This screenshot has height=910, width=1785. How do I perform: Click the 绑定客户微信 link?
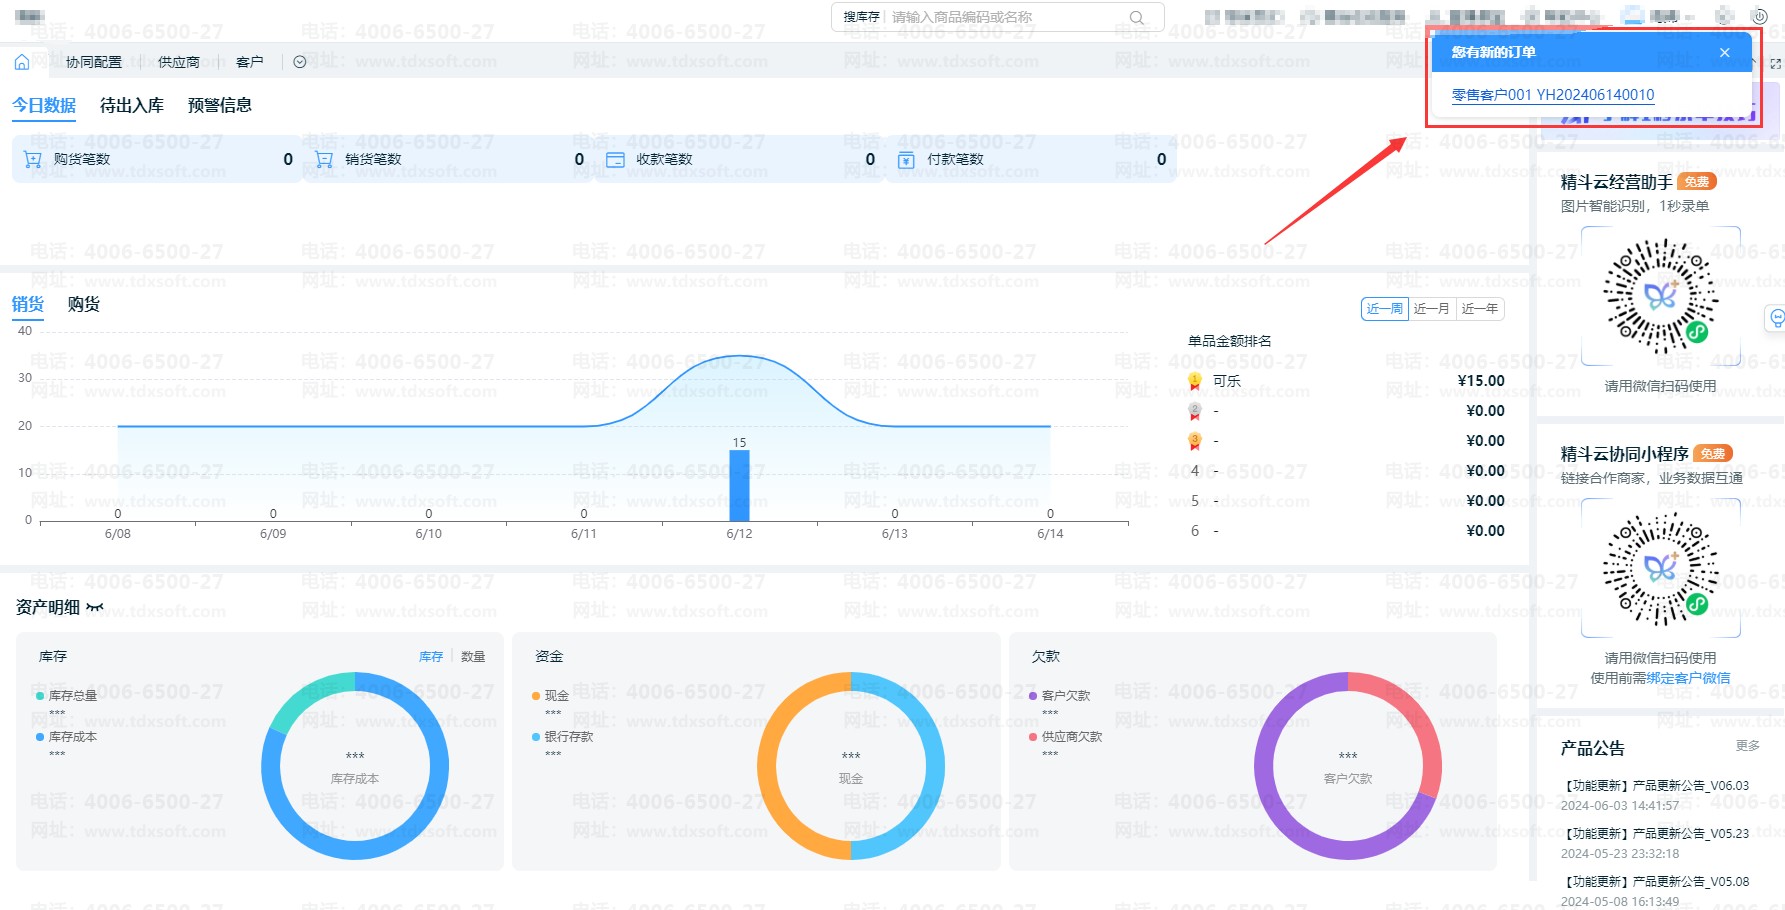click(x=1688, y=678)
